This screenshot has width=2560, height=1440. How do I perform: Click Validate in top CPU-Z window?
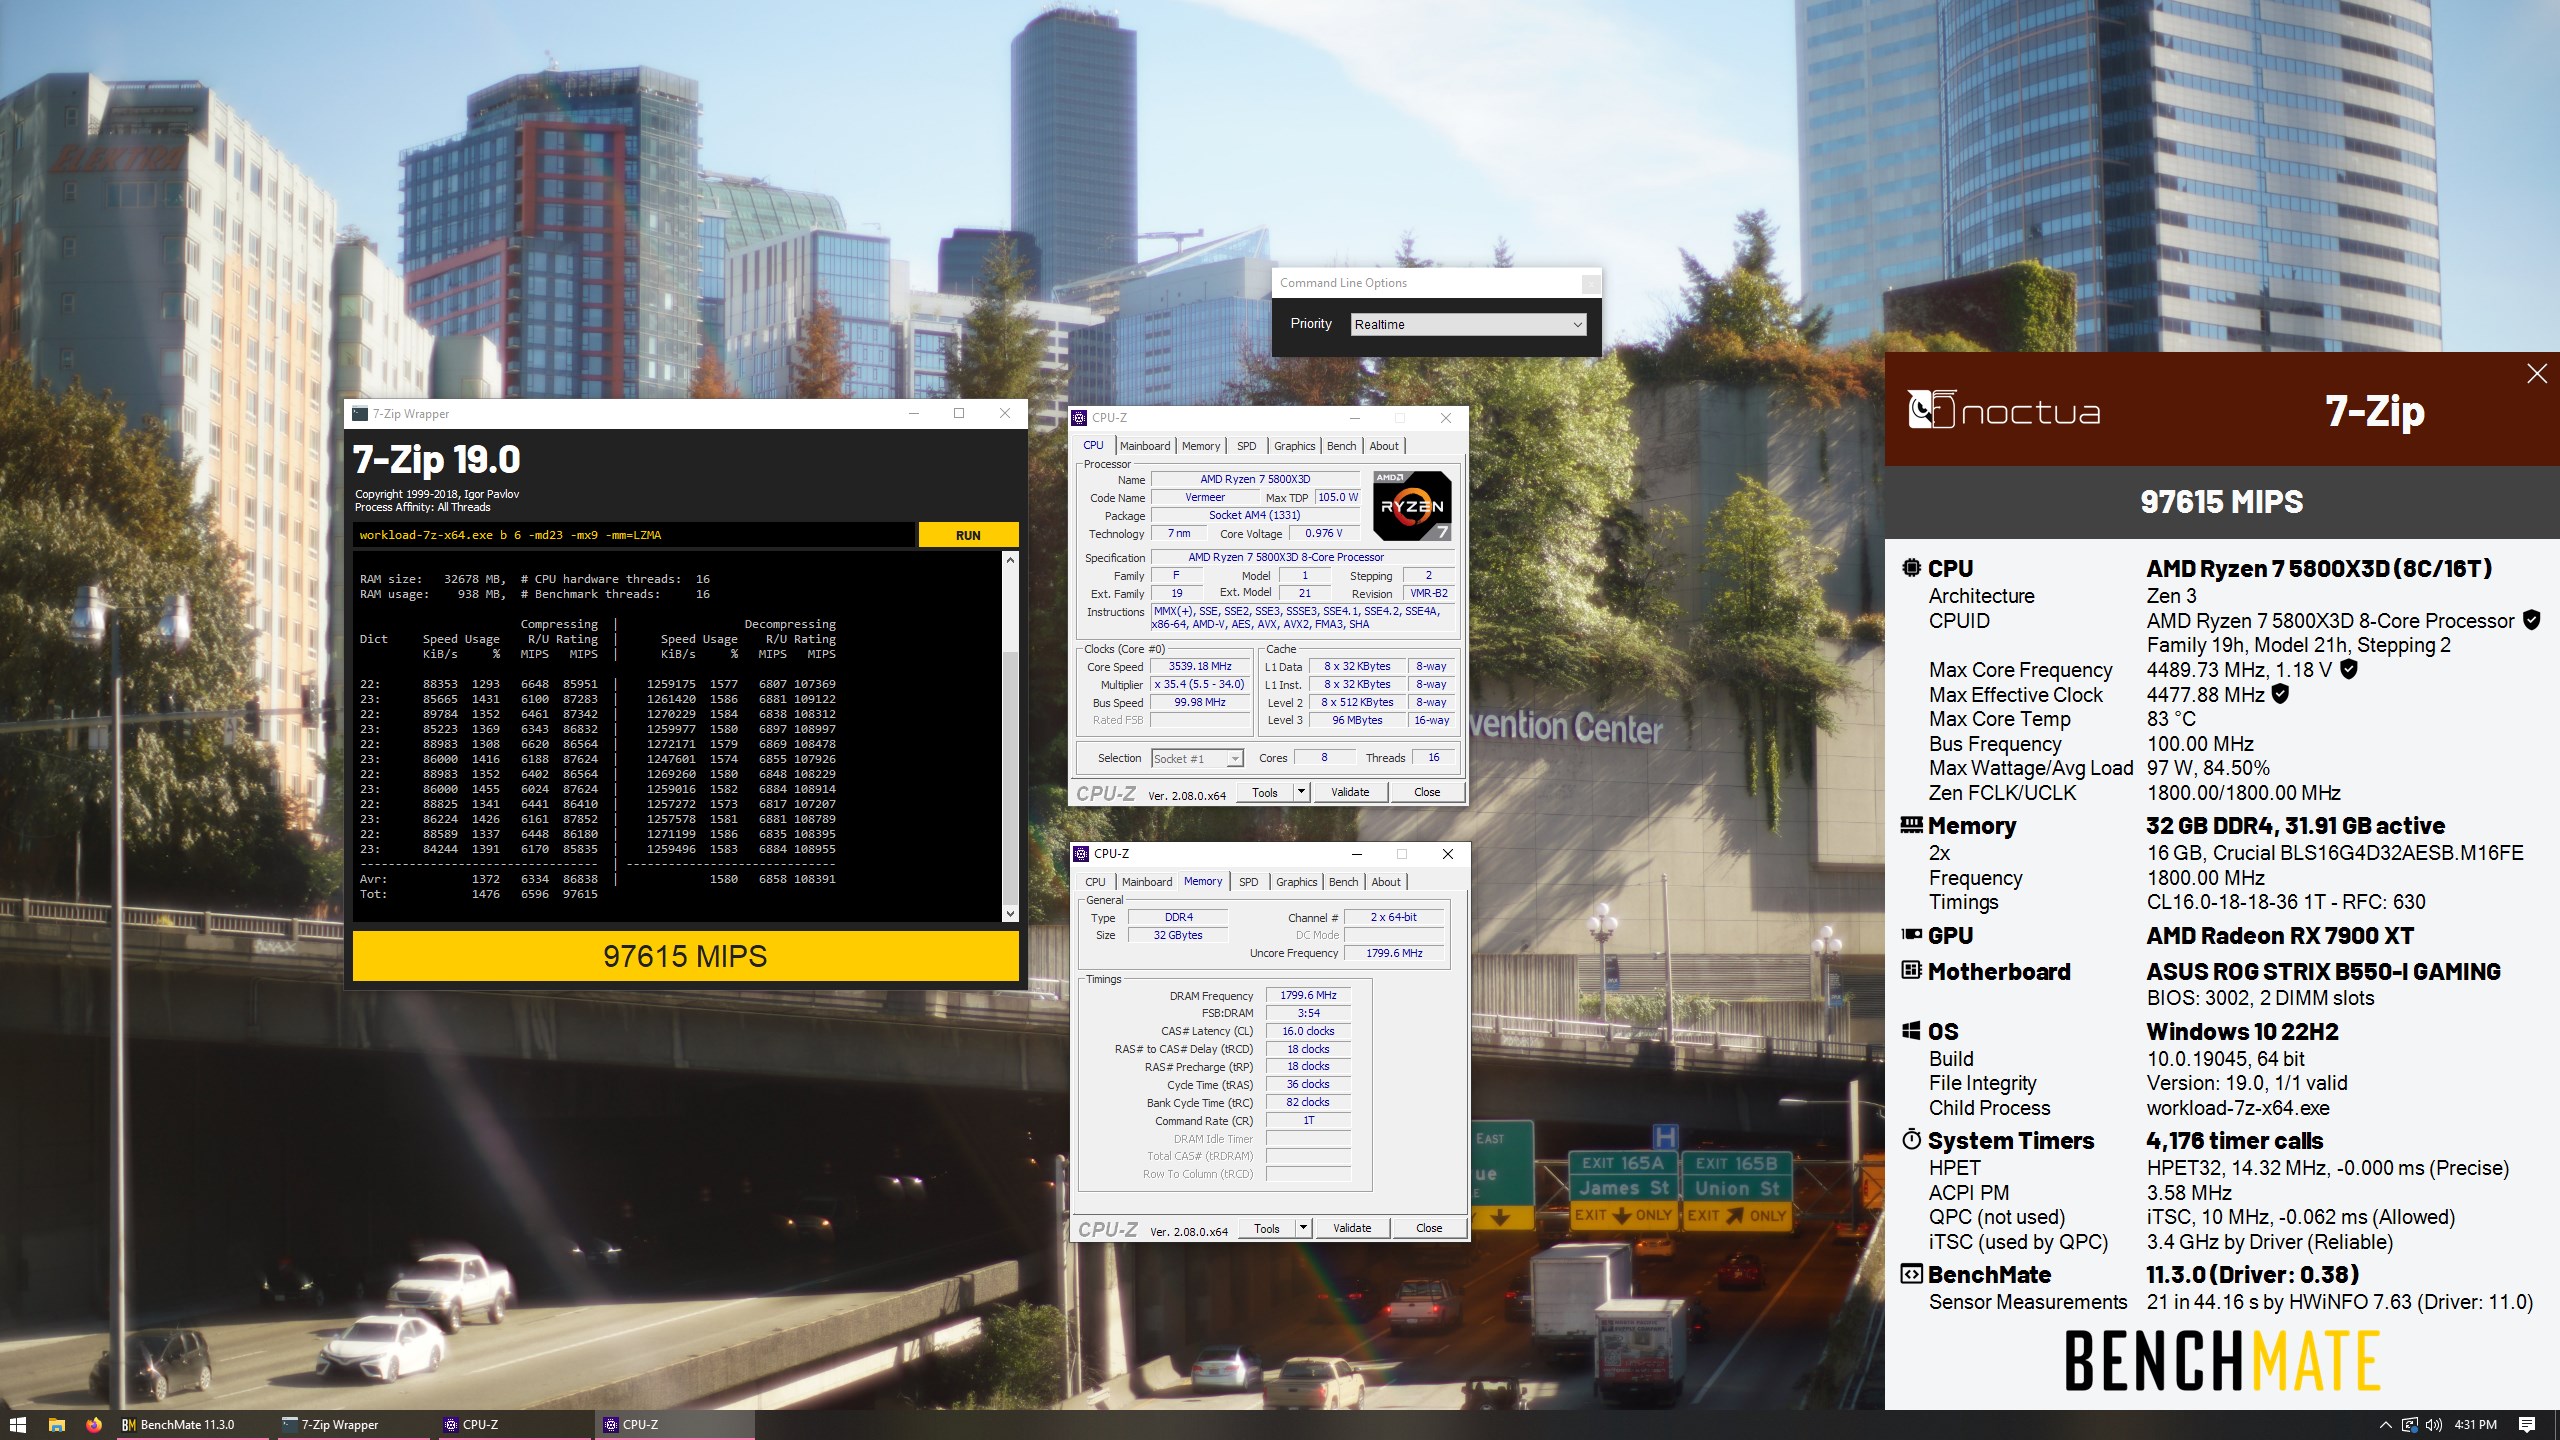[x=1350, y=792]
